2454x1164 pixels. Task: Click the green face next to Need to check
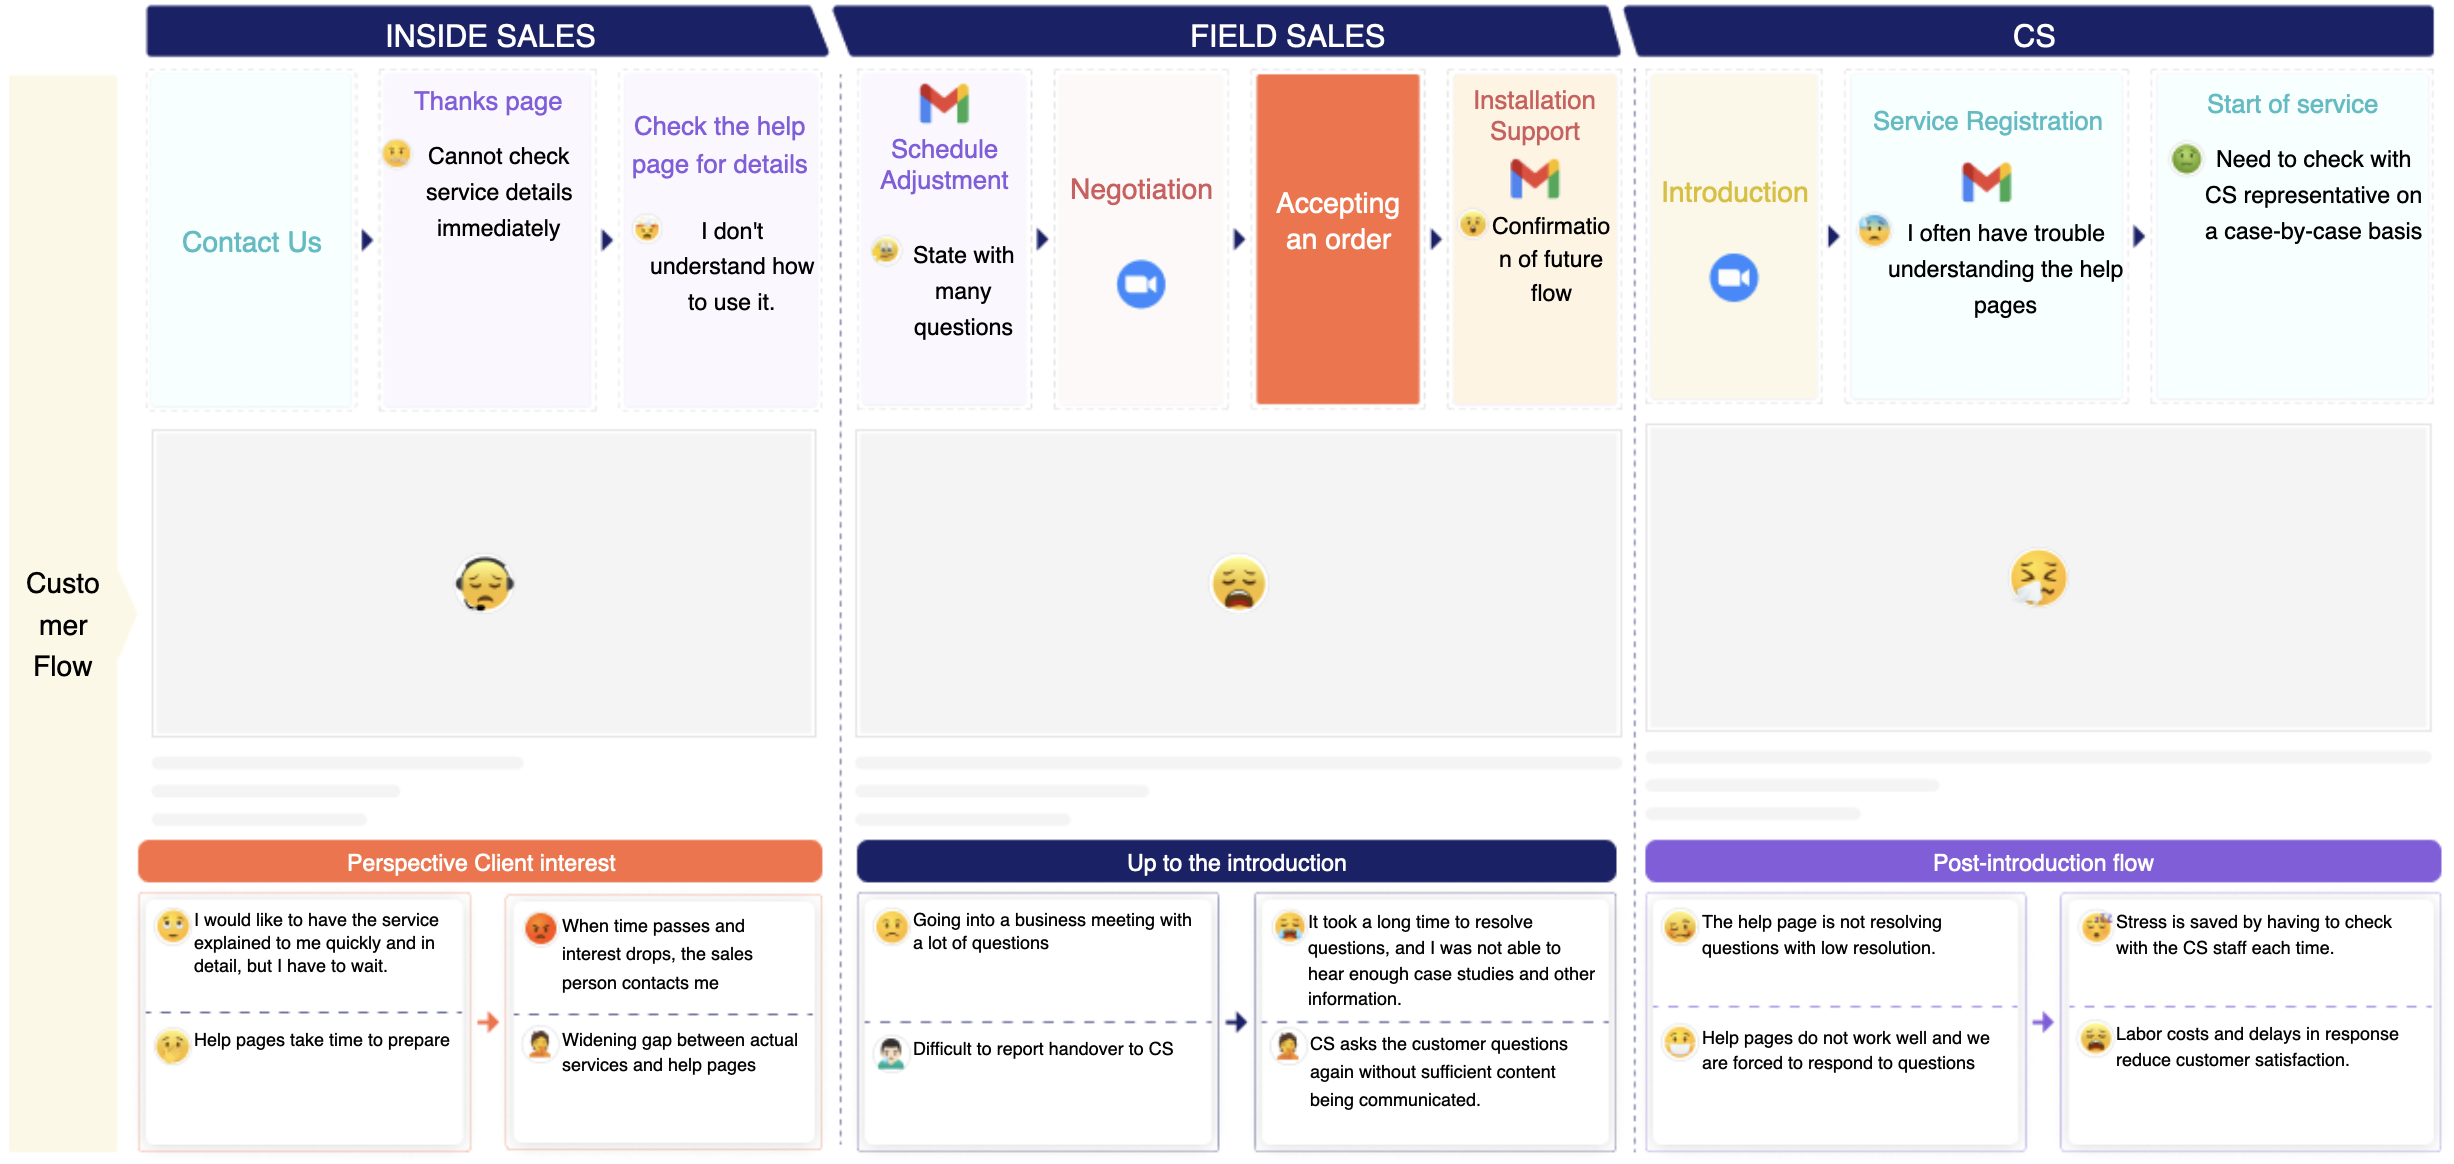tap(2186, 159)
